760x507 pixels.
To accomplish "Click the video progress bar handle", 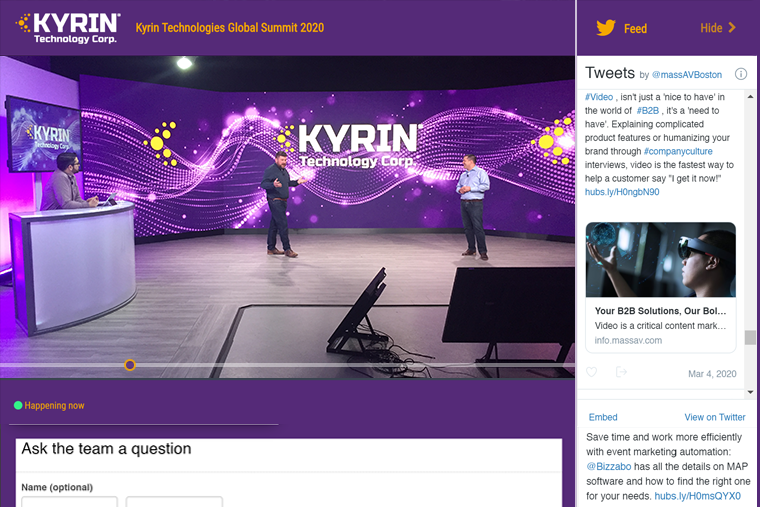I will tap(129, 365).
